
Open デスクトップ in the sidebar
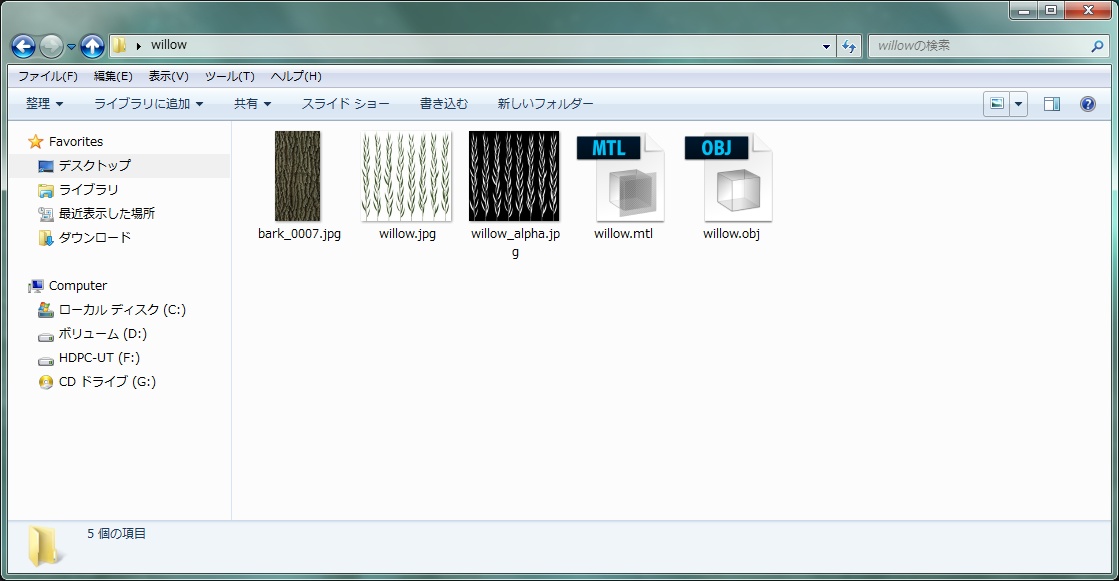click(84, 166)
